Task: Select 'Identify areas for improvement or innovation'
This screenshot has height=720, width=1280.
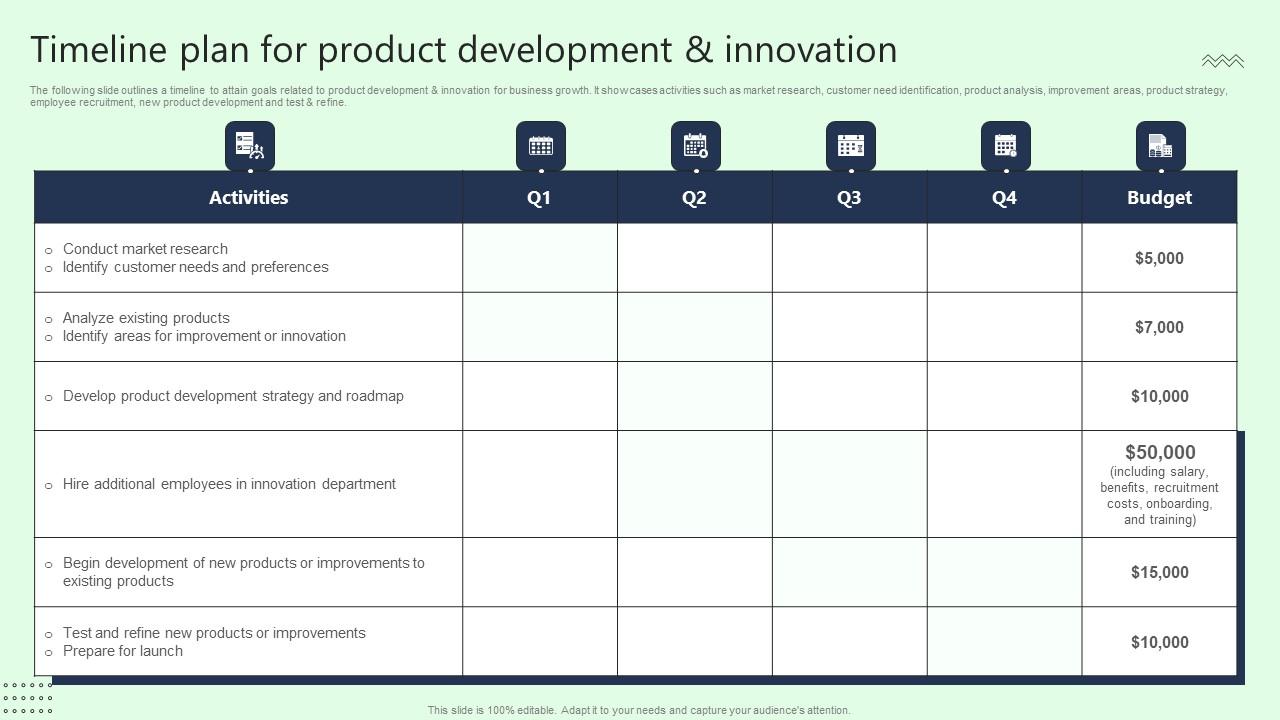Action: pyautogui.click(x=204, y=336)
